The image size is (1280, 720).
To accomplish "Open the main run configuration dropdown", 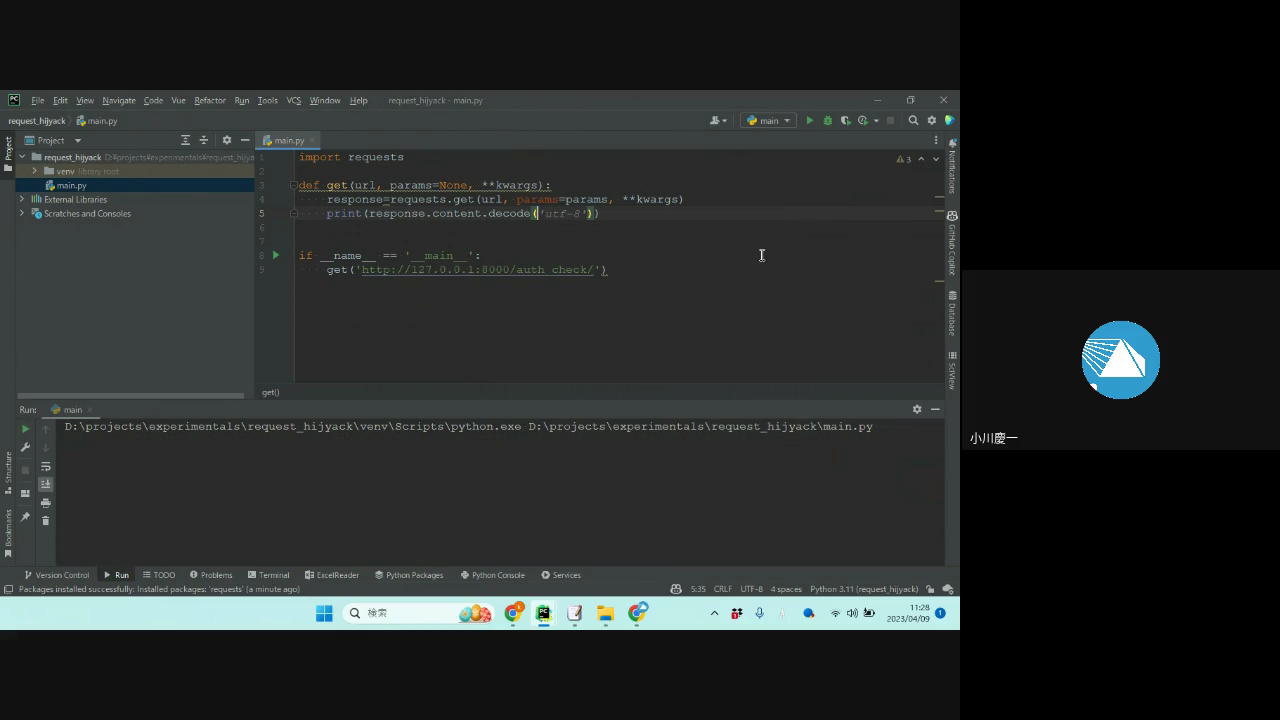I will [768, 121].
